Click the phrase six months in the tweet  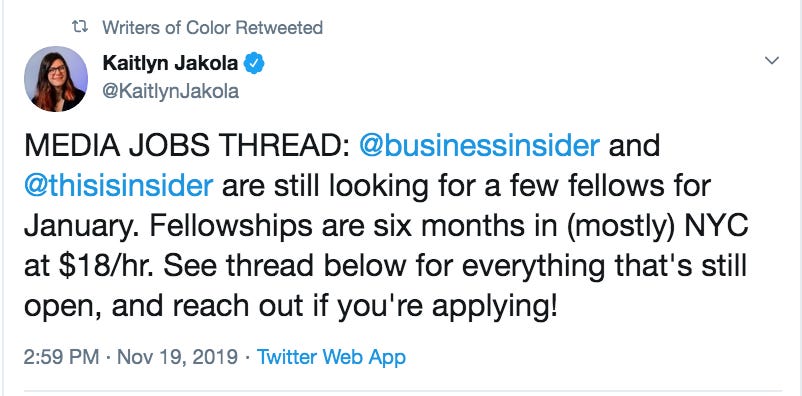[420, 226]
